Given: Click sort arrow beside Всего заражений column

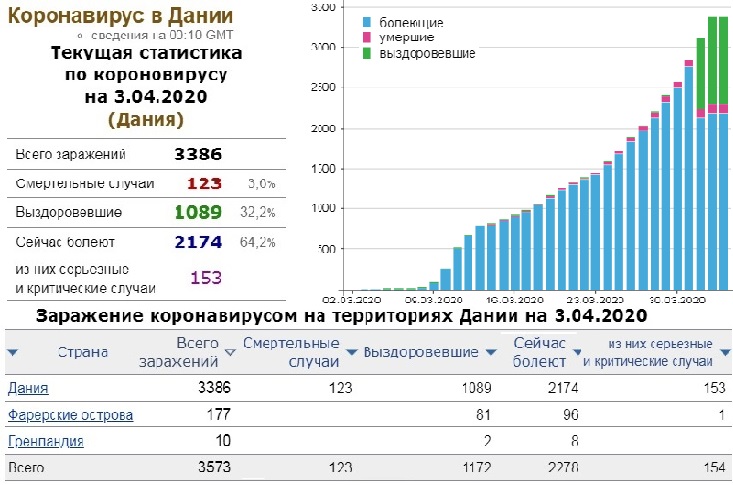Looking at the screenshot, I should pyautogui.click(x=233, y=352).
